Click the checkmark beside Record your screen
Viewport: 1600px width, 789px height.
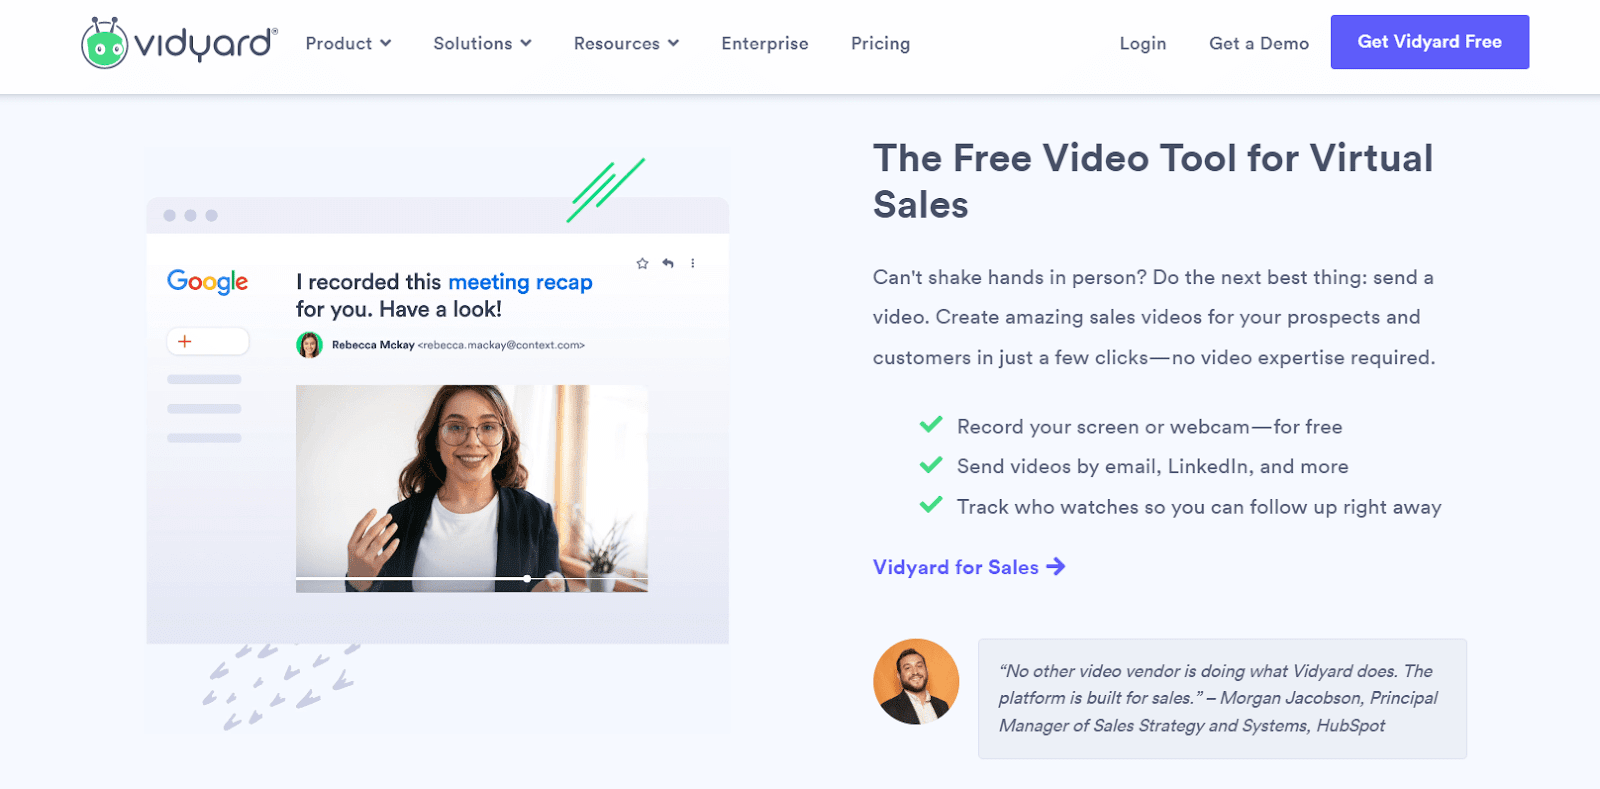pos(931,425)
